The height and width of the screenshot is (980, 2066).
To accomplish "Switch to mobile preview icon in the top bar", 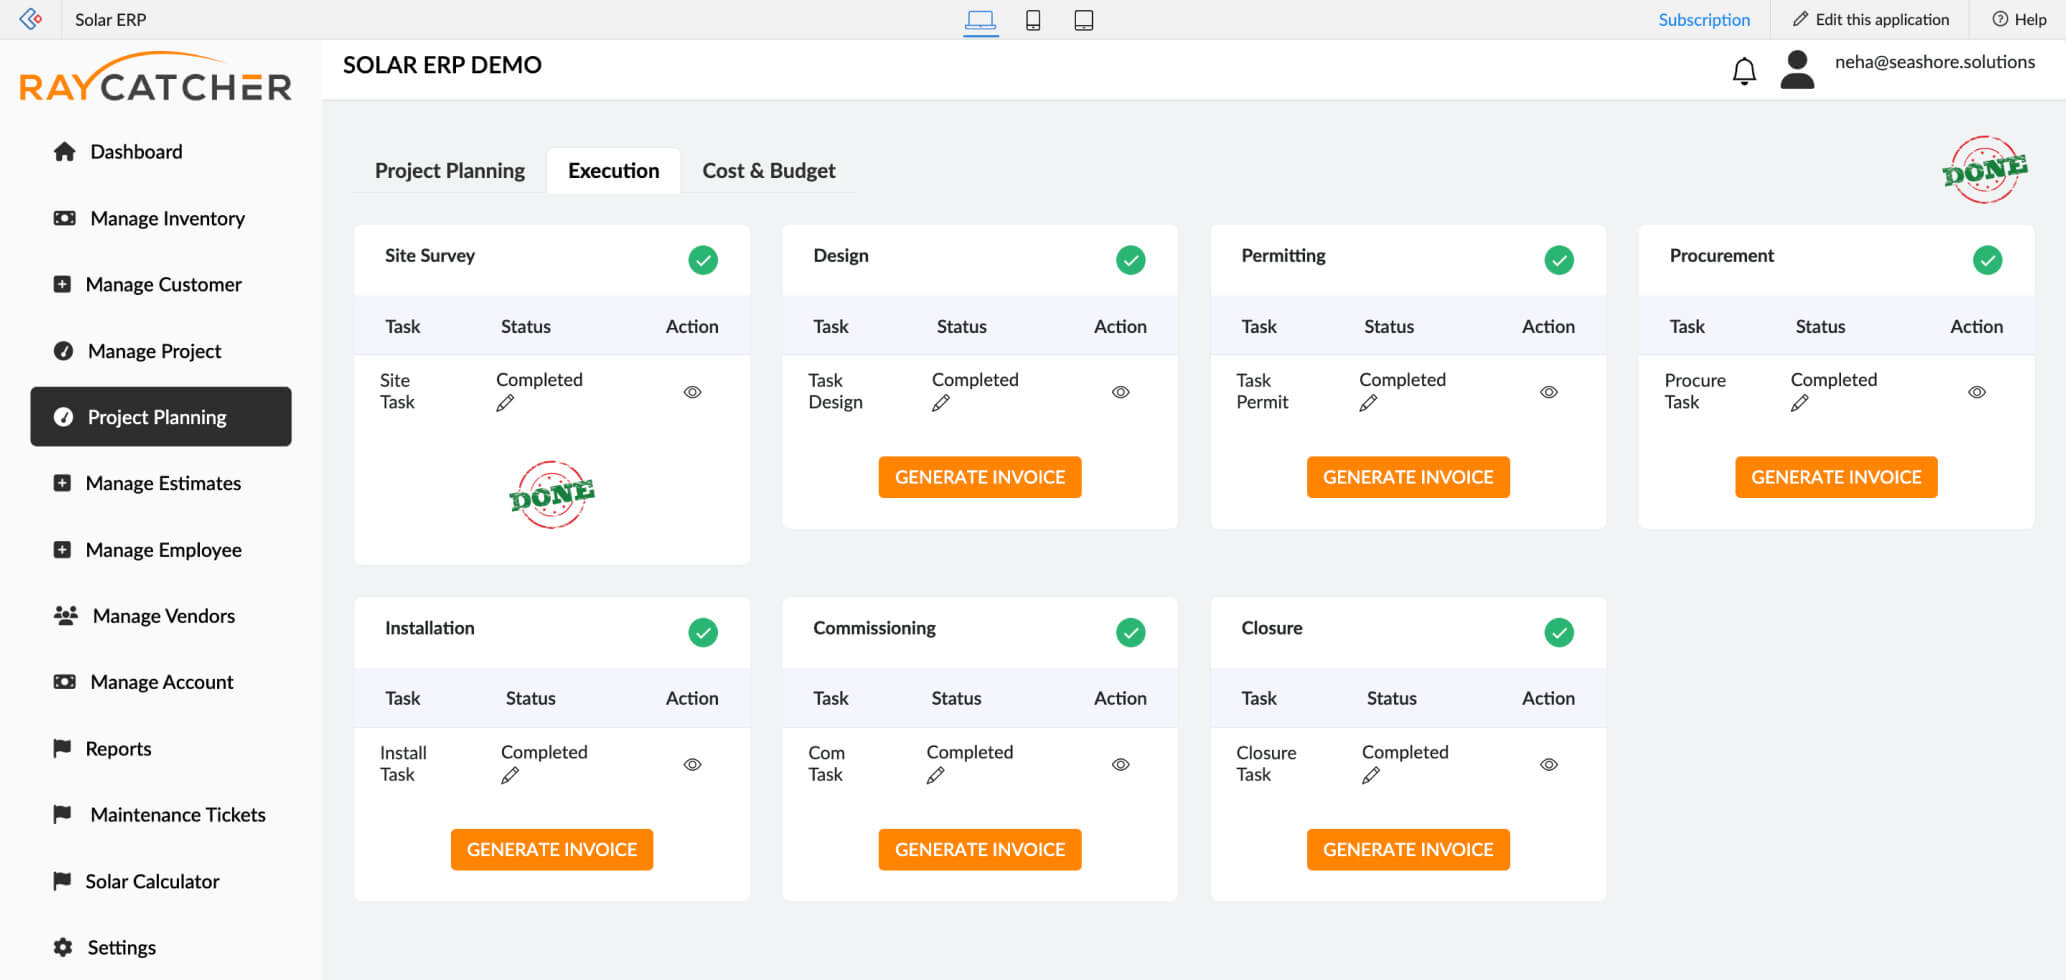I will click(x=1033, y=19).
